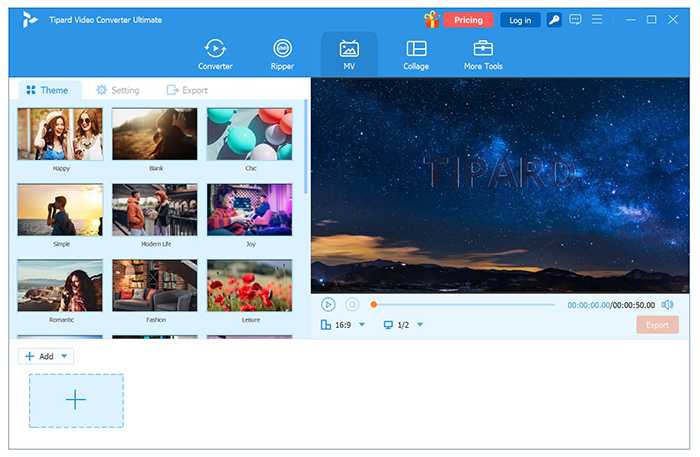The width and height of the screenshot is (700, 457).
Task: Switch to the Ripper module
Action: [x=283, y=54]
